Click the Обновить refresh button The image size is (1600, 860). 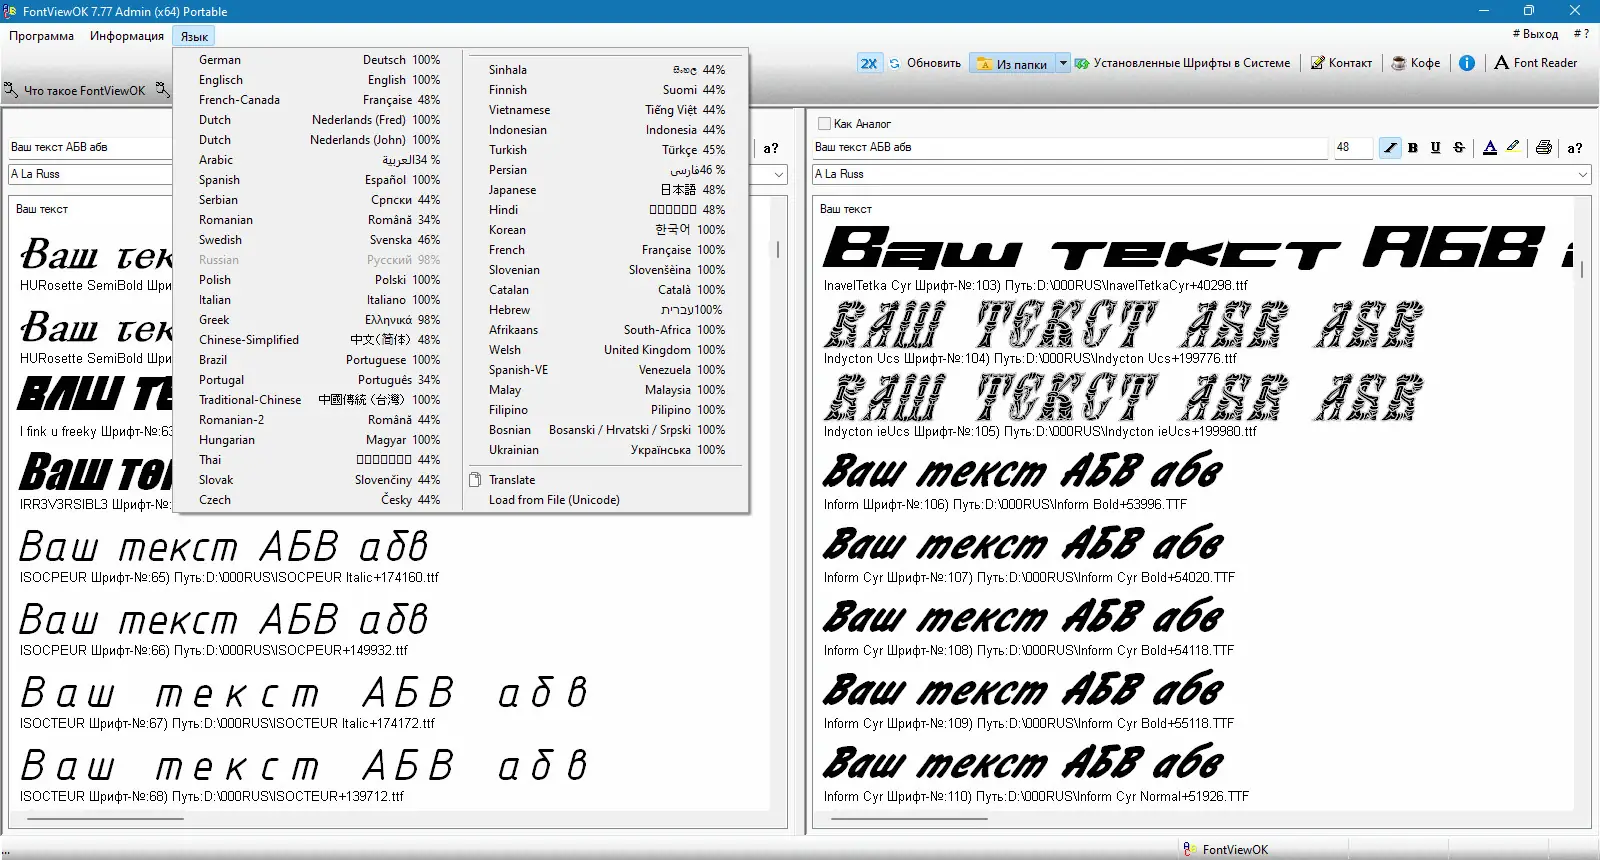(925, 63)
